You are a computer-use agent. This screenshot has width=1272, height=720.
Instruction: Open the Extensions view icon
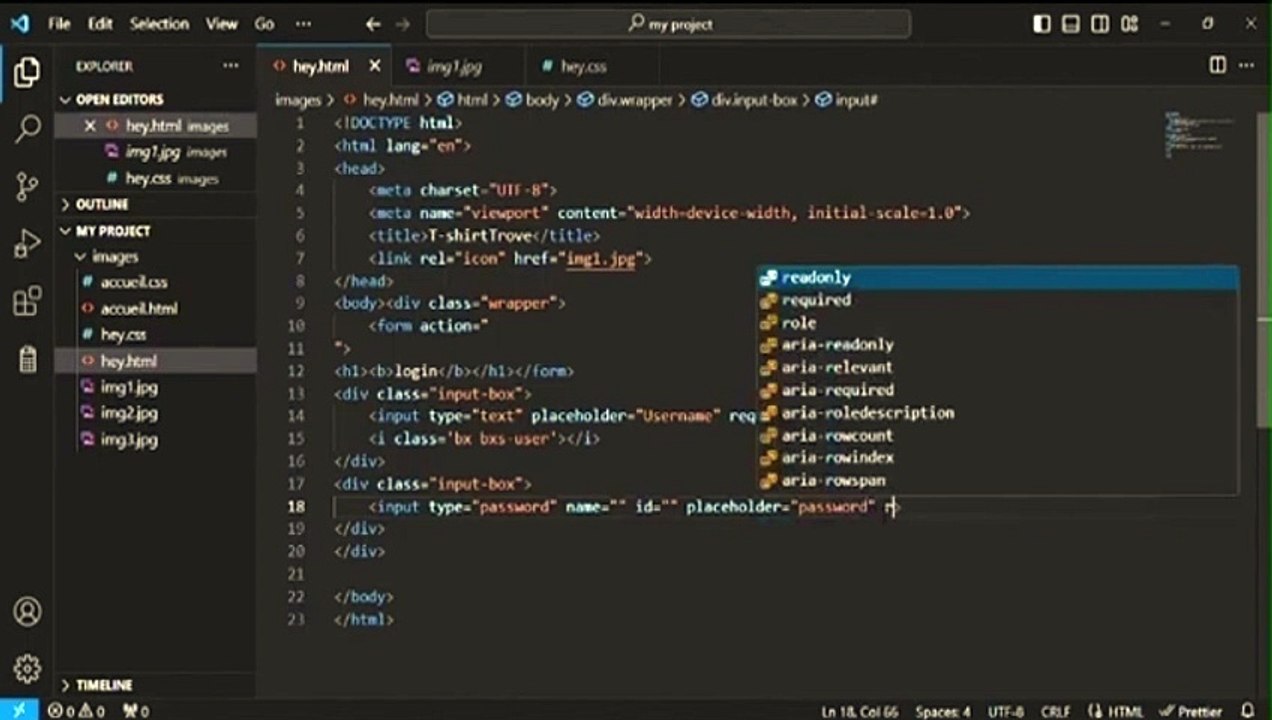point(27,300)
